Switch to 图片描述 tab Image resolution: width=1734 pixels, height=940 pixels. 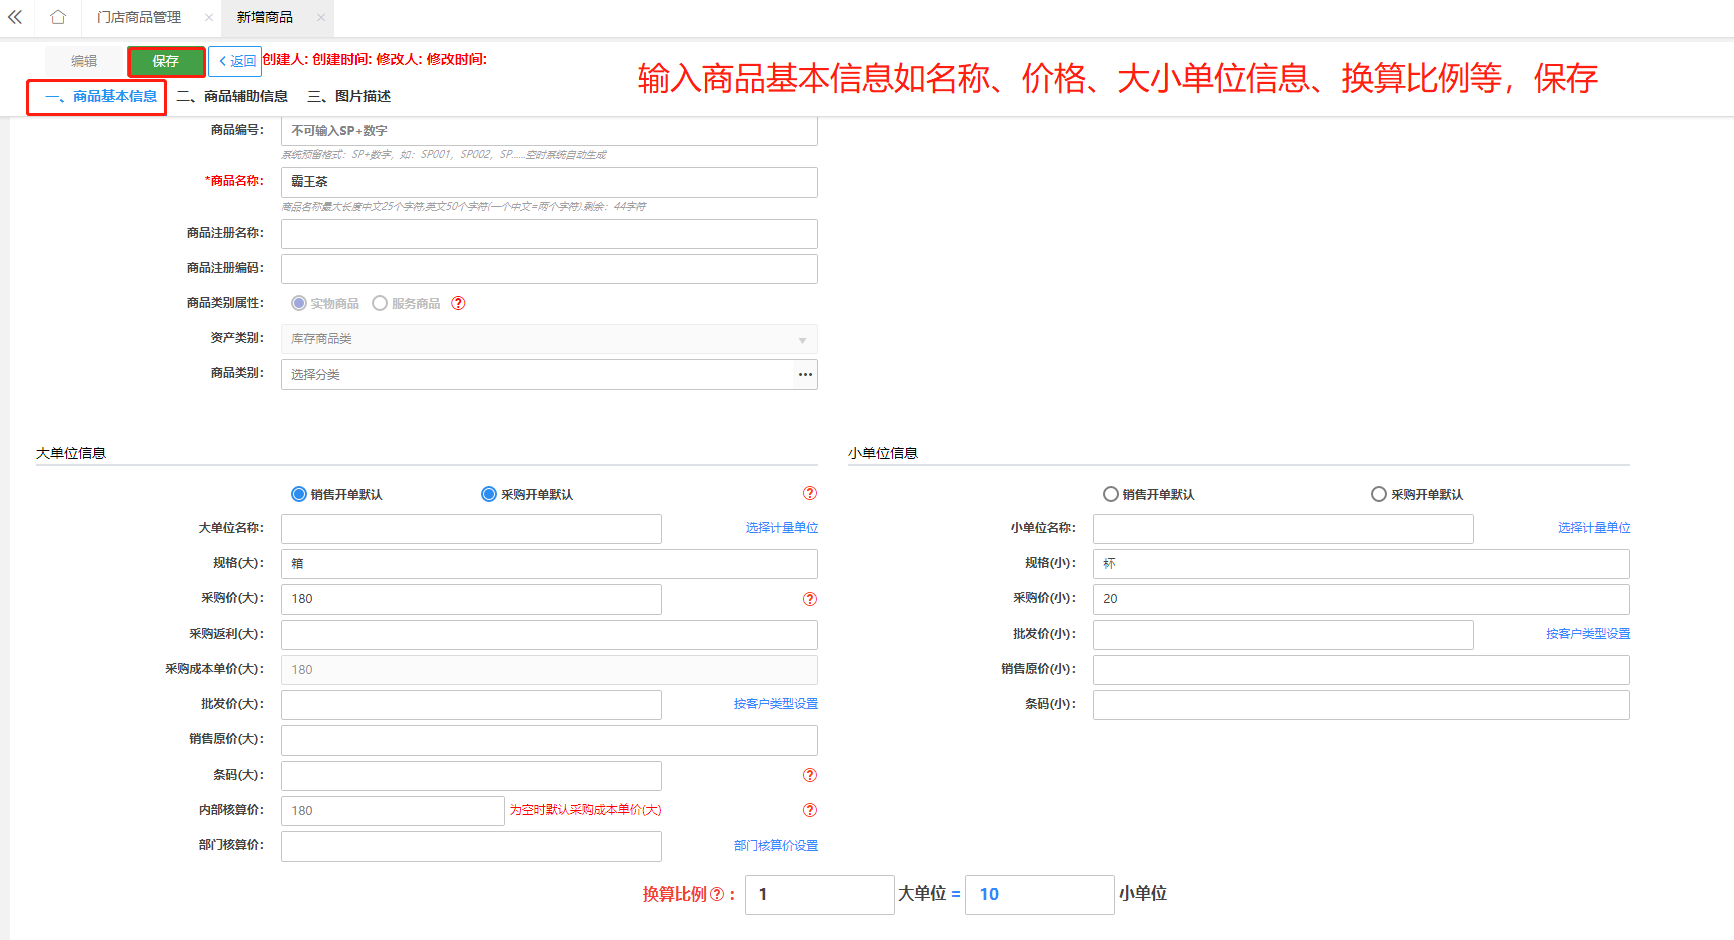pos(349,96)
